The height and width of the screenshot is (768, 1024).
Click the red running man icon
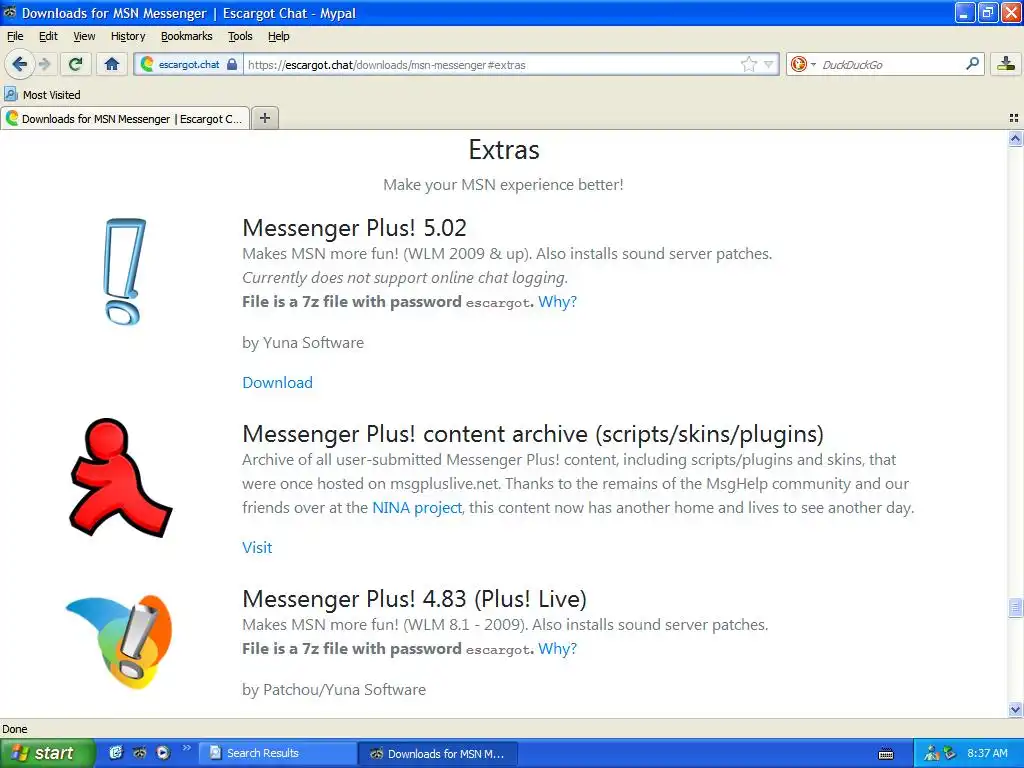[121, 477]
